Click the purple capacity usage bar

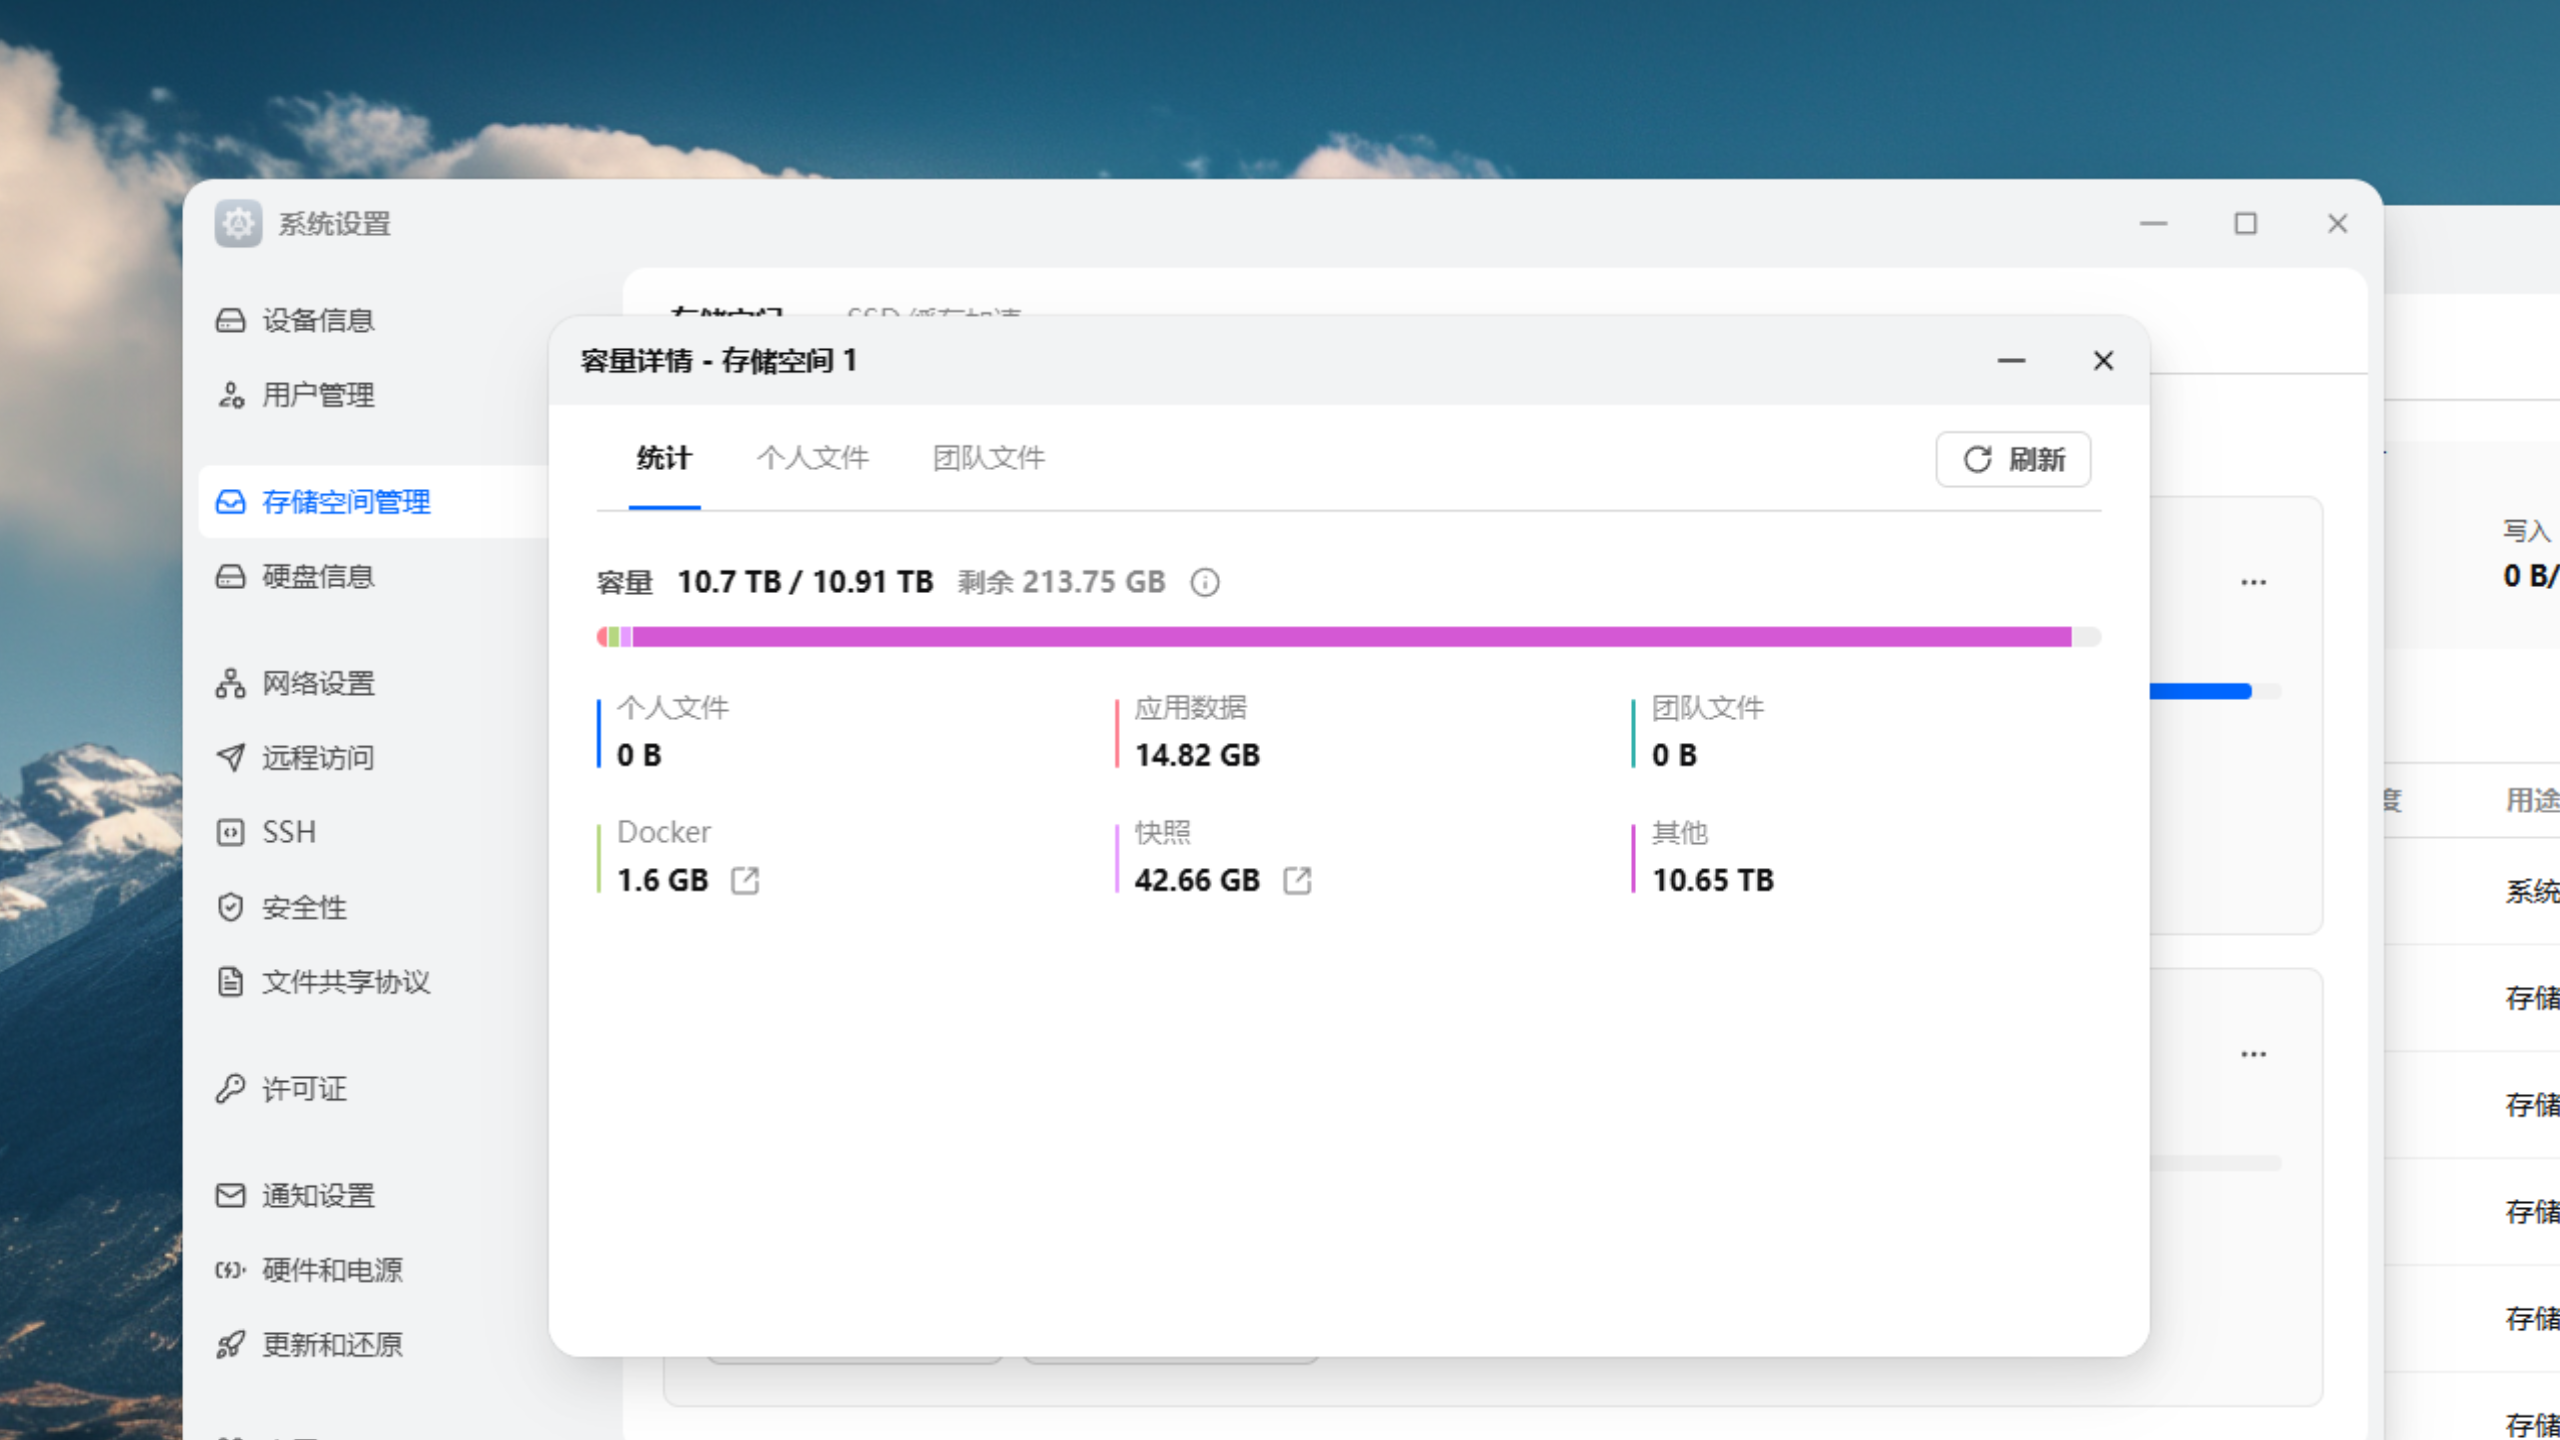coord(1350,637)
